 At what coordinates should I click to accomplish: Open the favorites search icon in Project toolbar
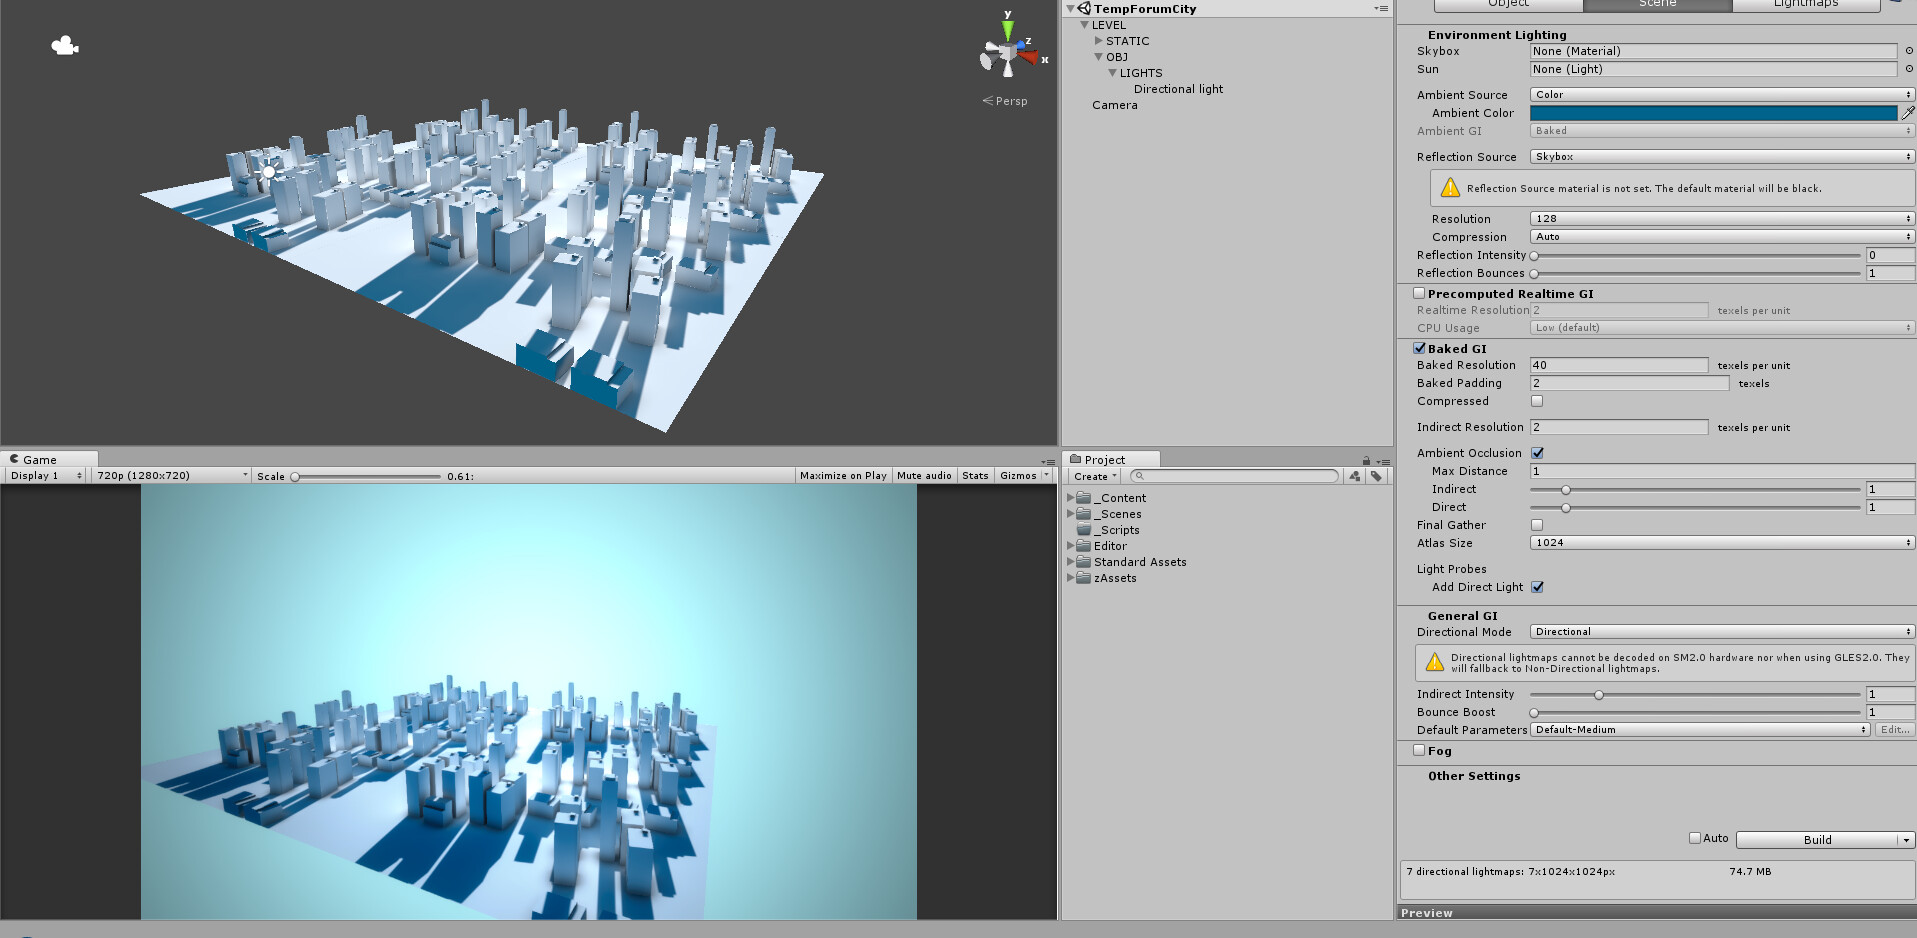point(1355,476)
